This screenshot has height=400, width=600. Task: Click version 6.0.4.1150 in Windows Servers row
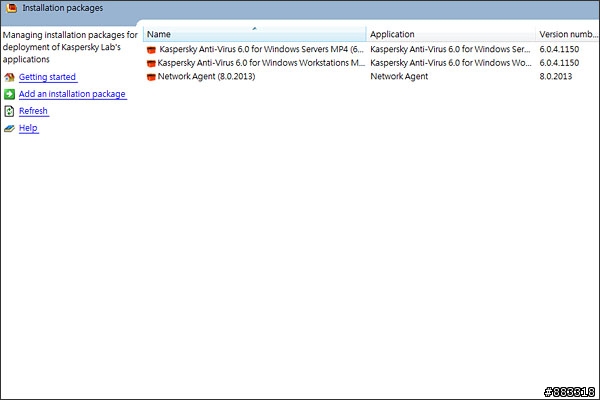559,49
